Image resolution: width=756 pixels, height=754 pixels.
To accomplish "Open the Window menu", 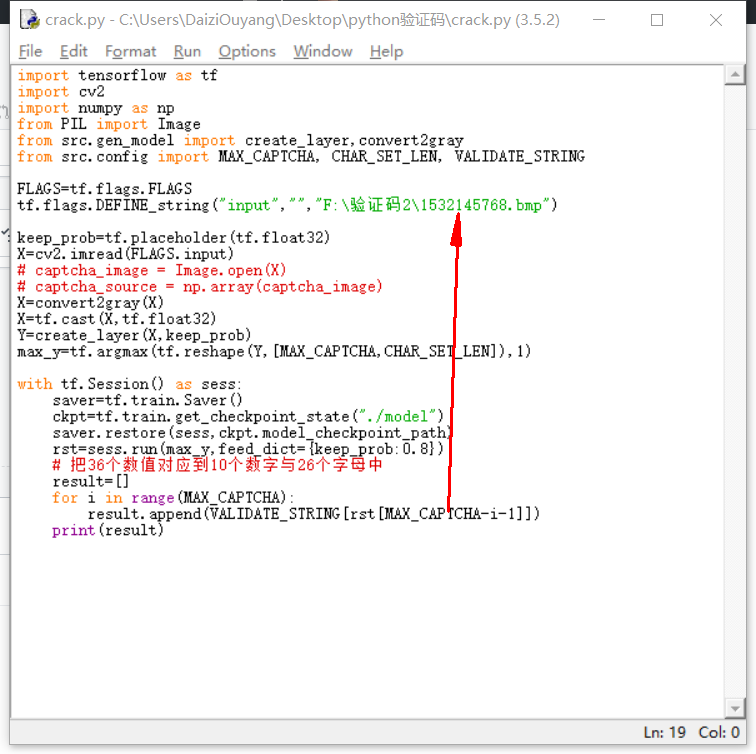I will pyautogui.click(x=323, y=51).
